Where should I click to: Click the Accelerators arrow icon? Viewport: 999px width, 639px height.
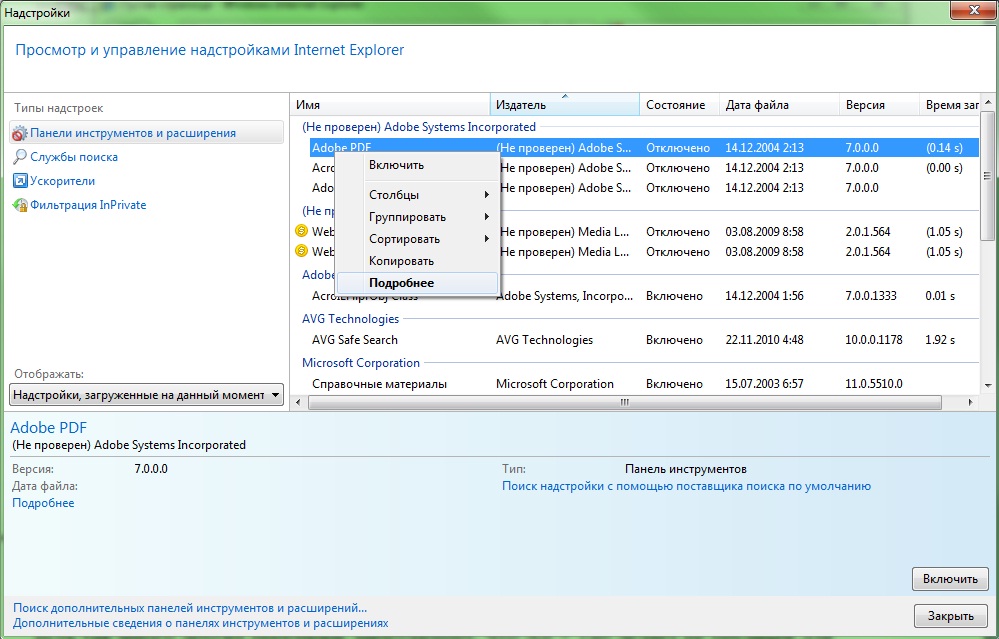tap(20, 181)
